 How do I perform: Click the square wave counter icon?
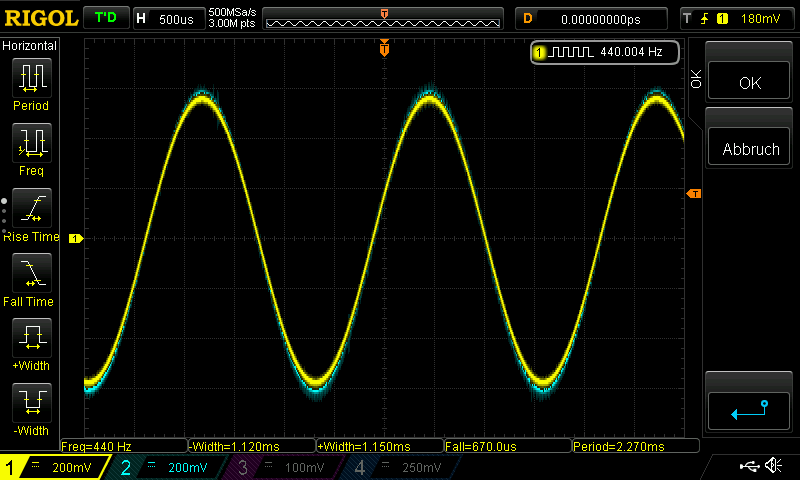click(x=571, y=52)
